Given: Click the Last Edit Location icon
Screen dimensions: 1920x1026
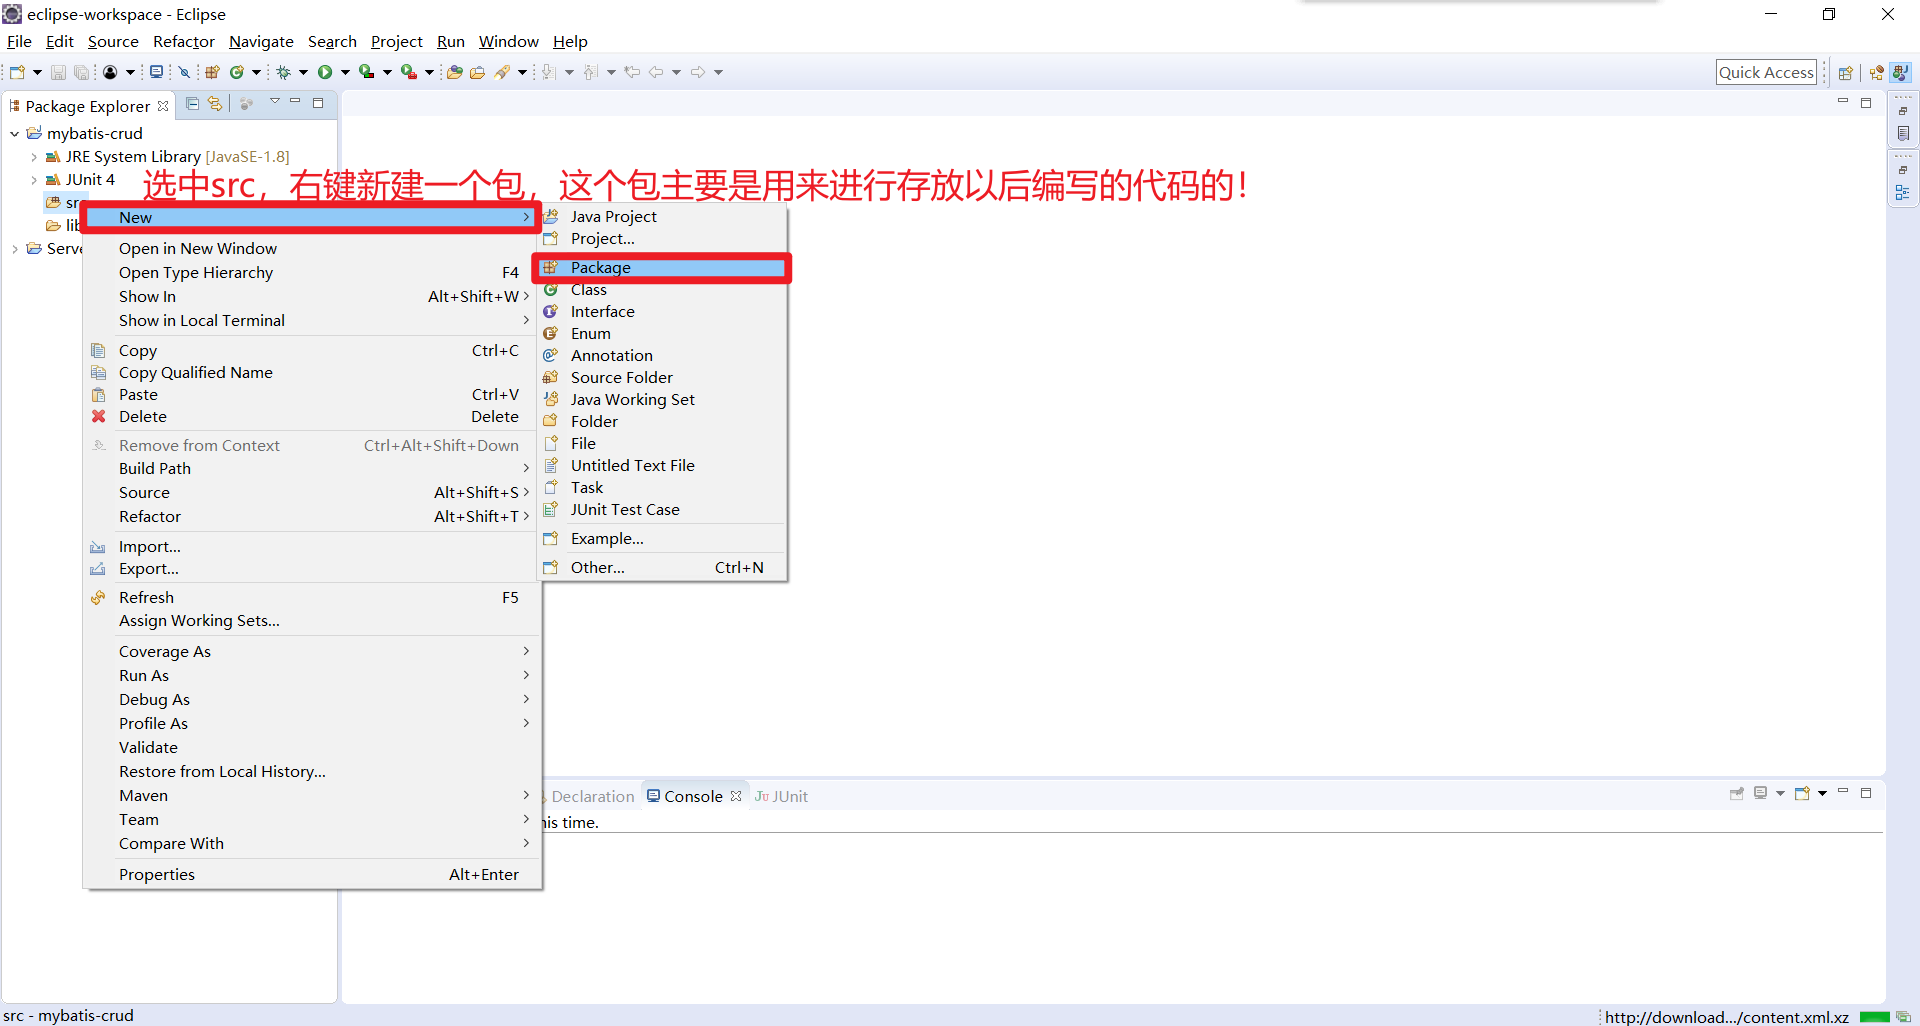Looking at the screenshot, I should (632, 72).
